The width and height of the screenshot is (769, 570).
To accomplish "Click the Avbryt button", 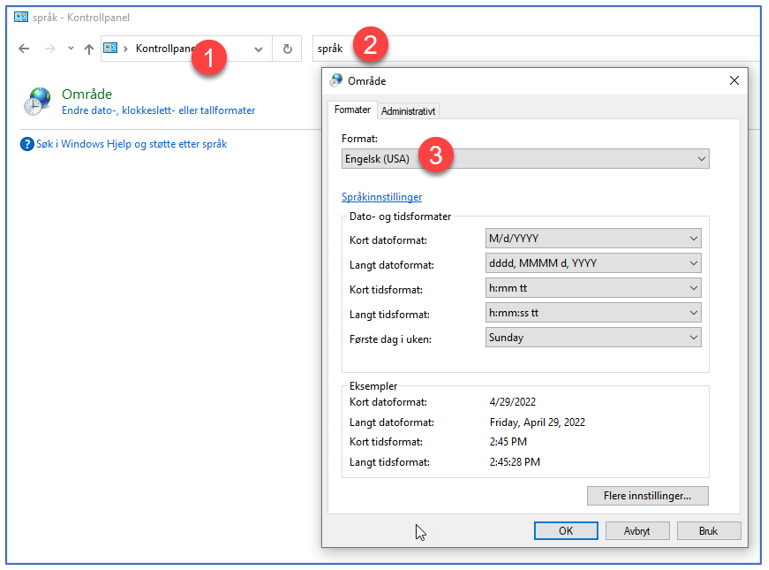I will pyautogui.click(x=637, y=531).
